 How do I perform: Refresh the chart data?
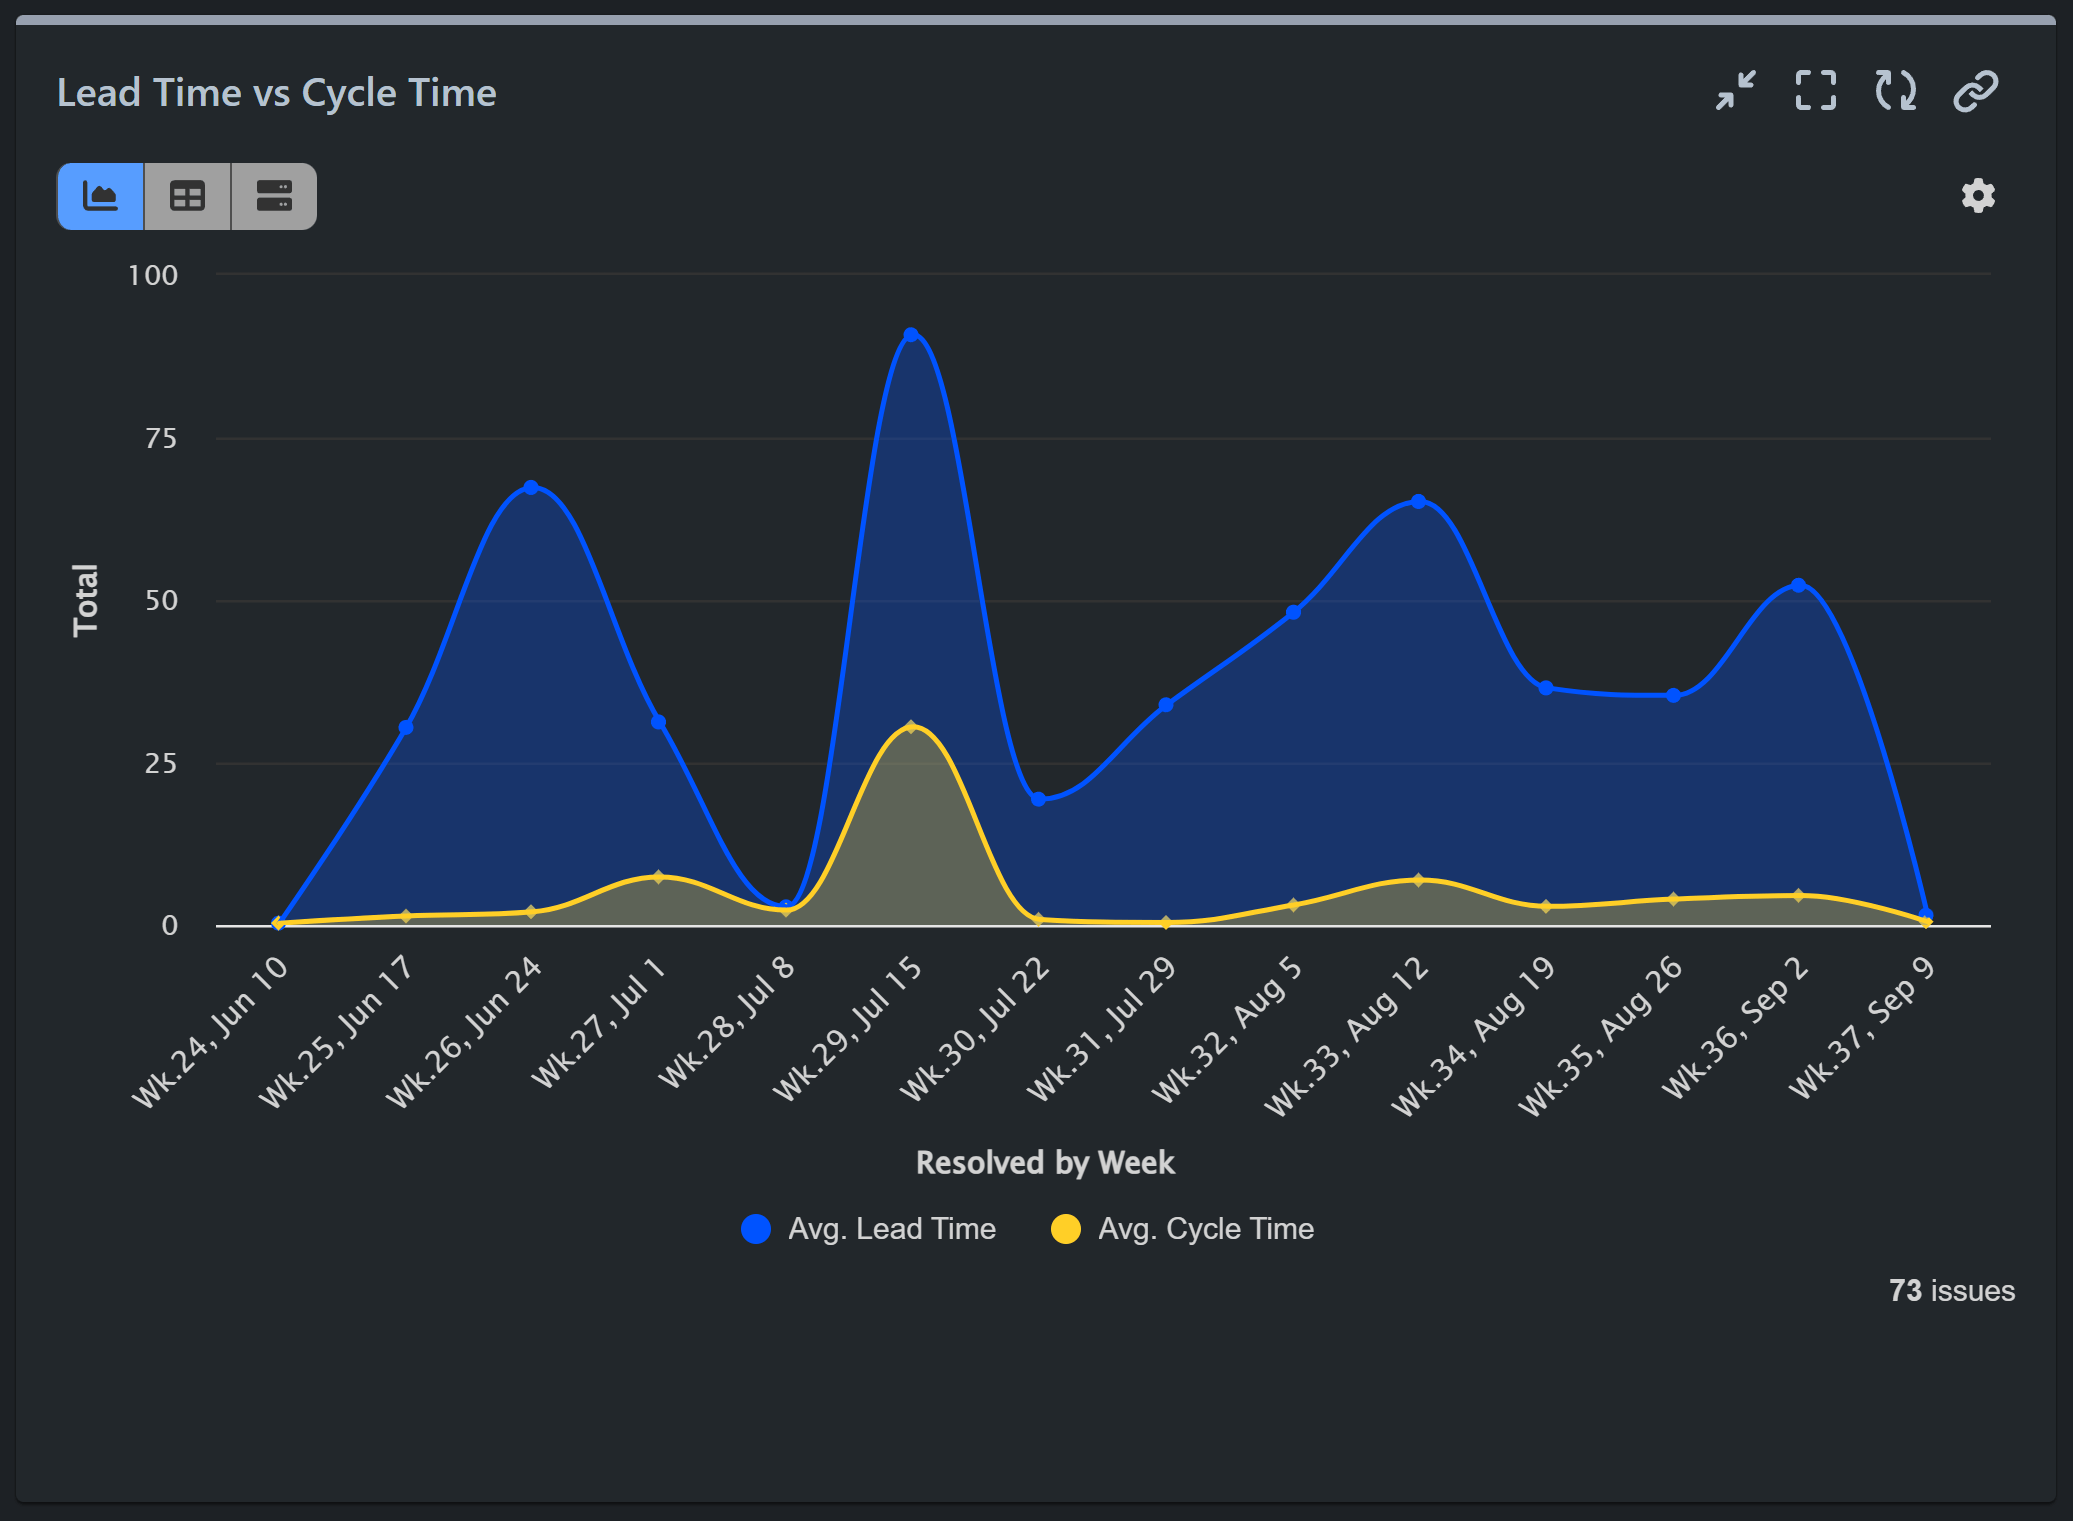pos(1895,91)
